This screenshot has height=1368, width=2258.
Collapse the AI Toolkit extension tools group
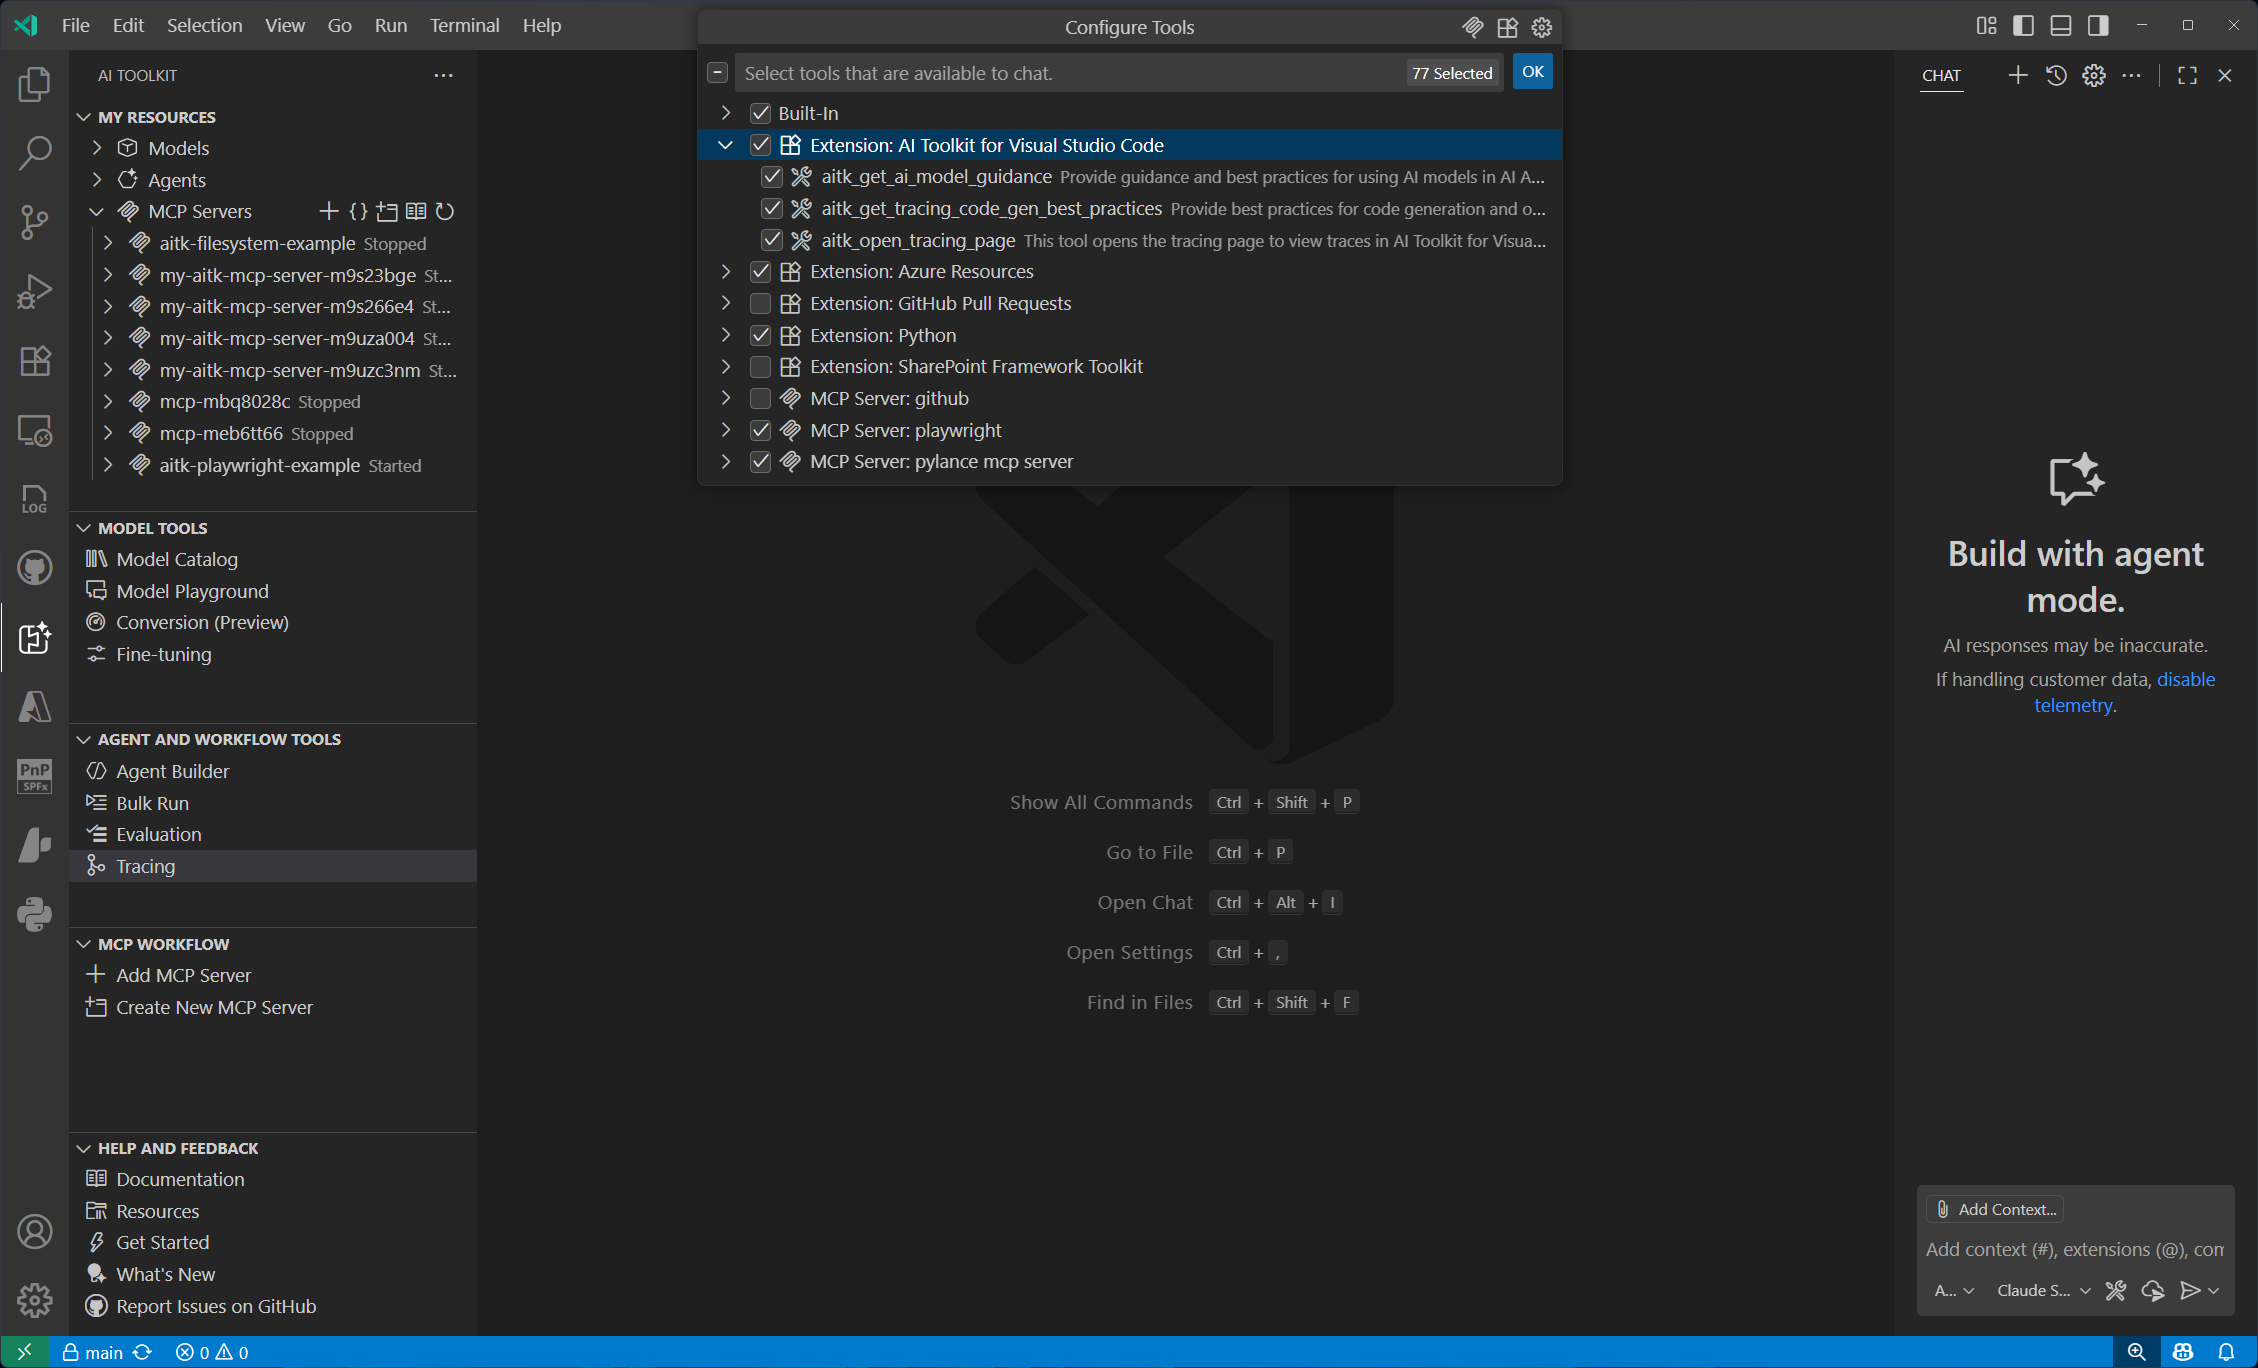pyautogui.click(x=726, y=145)
